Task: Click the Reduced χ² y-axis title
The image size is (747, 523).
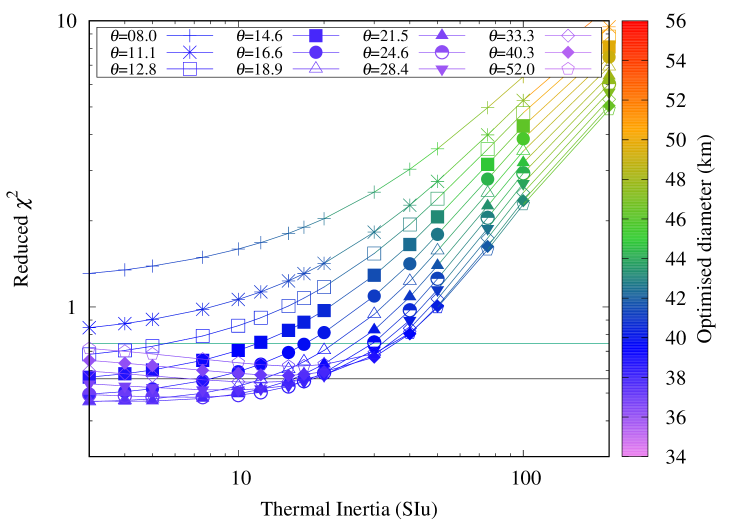Action: tap(22, 238)
